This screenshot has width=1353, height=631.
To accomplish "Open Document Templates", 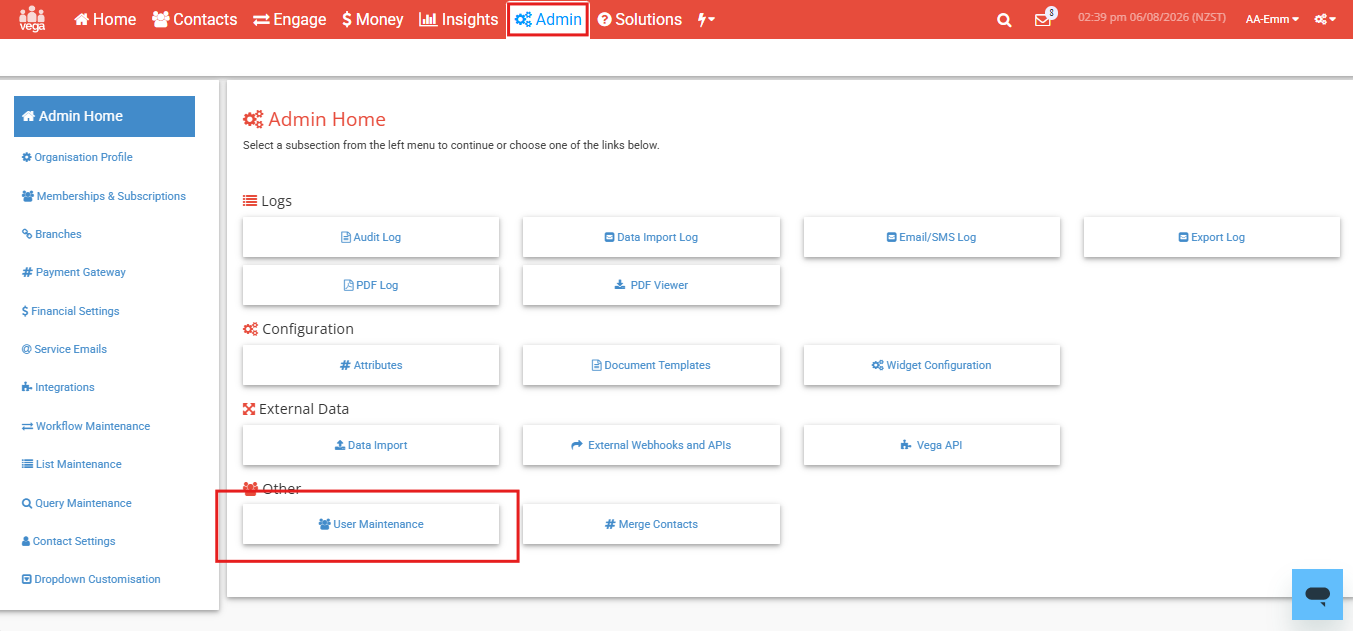I will pos(651,365).
